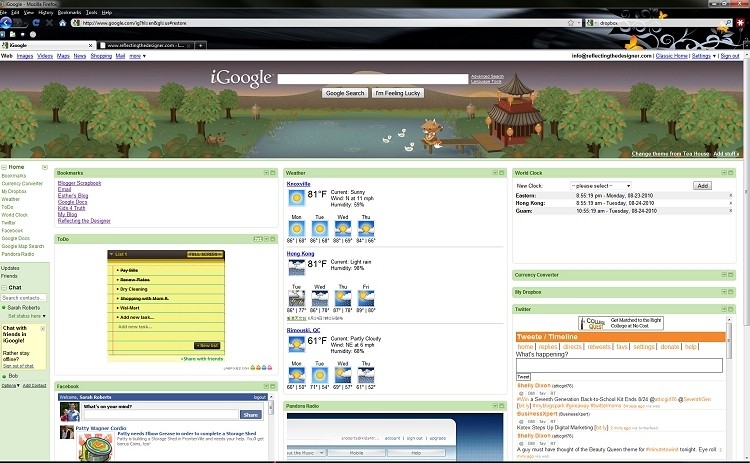750x463 pixels.
Task: Minimize the Bookmarks gadget
Action: [266, 173]
